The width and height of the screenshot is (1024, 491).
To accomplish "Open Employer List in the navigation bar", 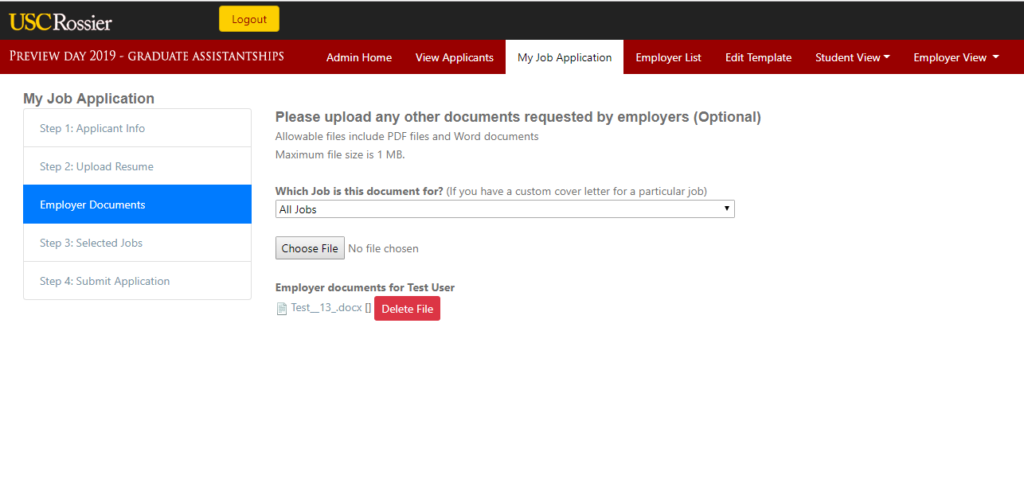I will click(668, 57).
